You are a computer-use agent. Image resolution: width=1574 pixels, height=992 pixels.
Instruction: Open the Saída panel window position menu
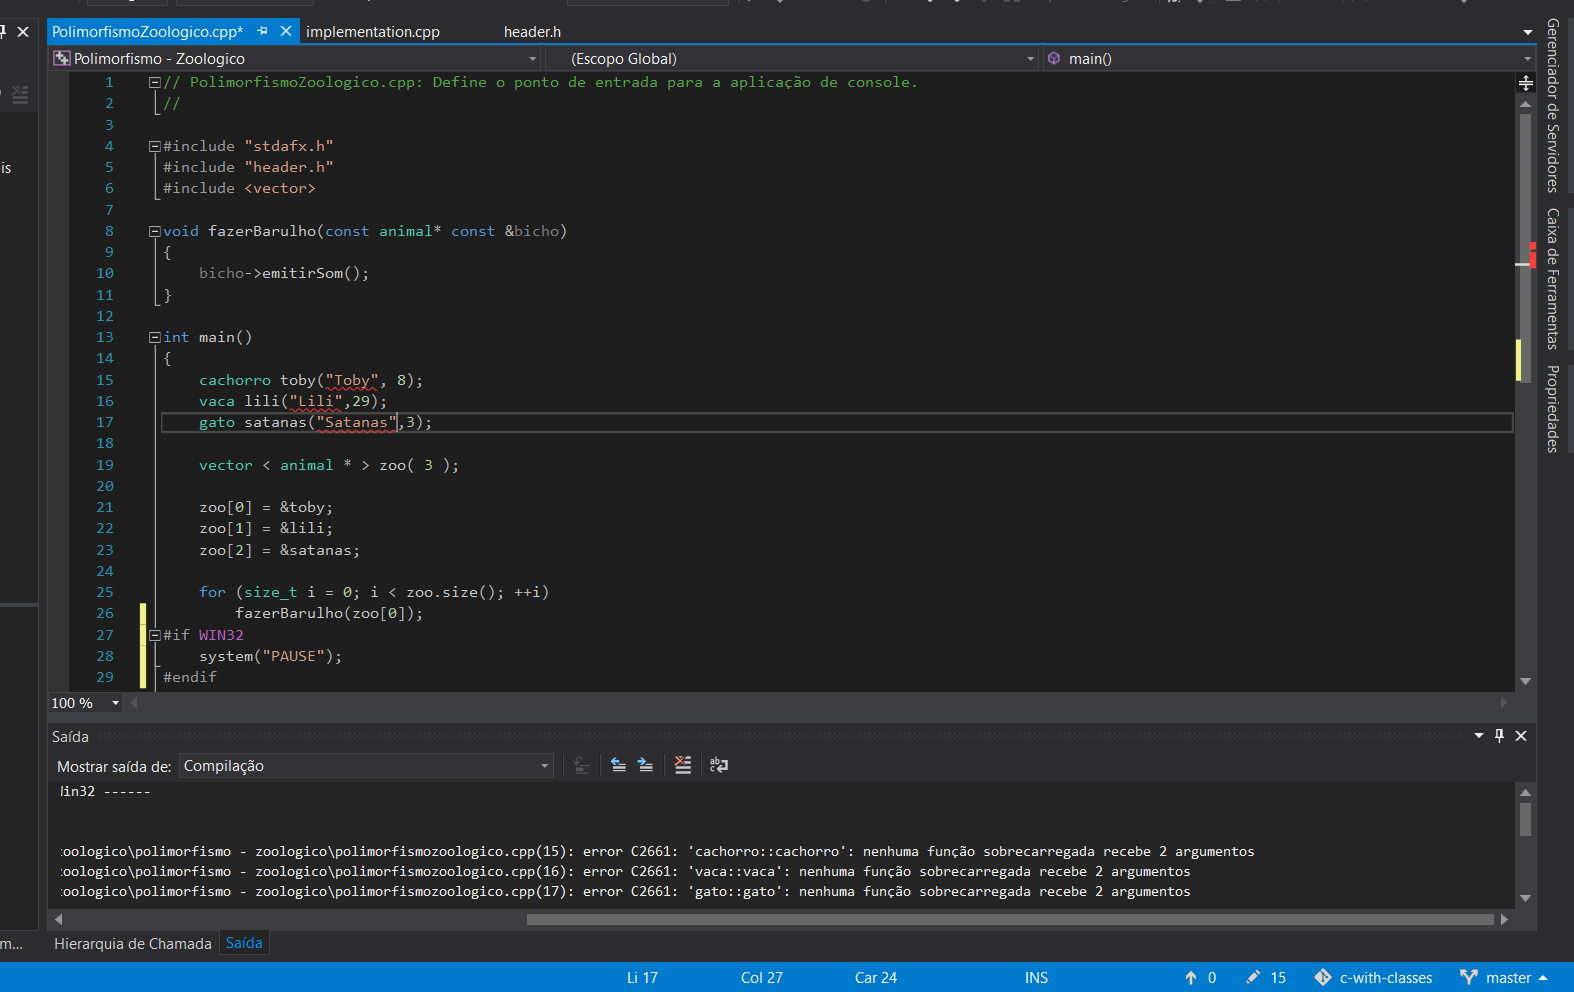tap(1479, 736)
